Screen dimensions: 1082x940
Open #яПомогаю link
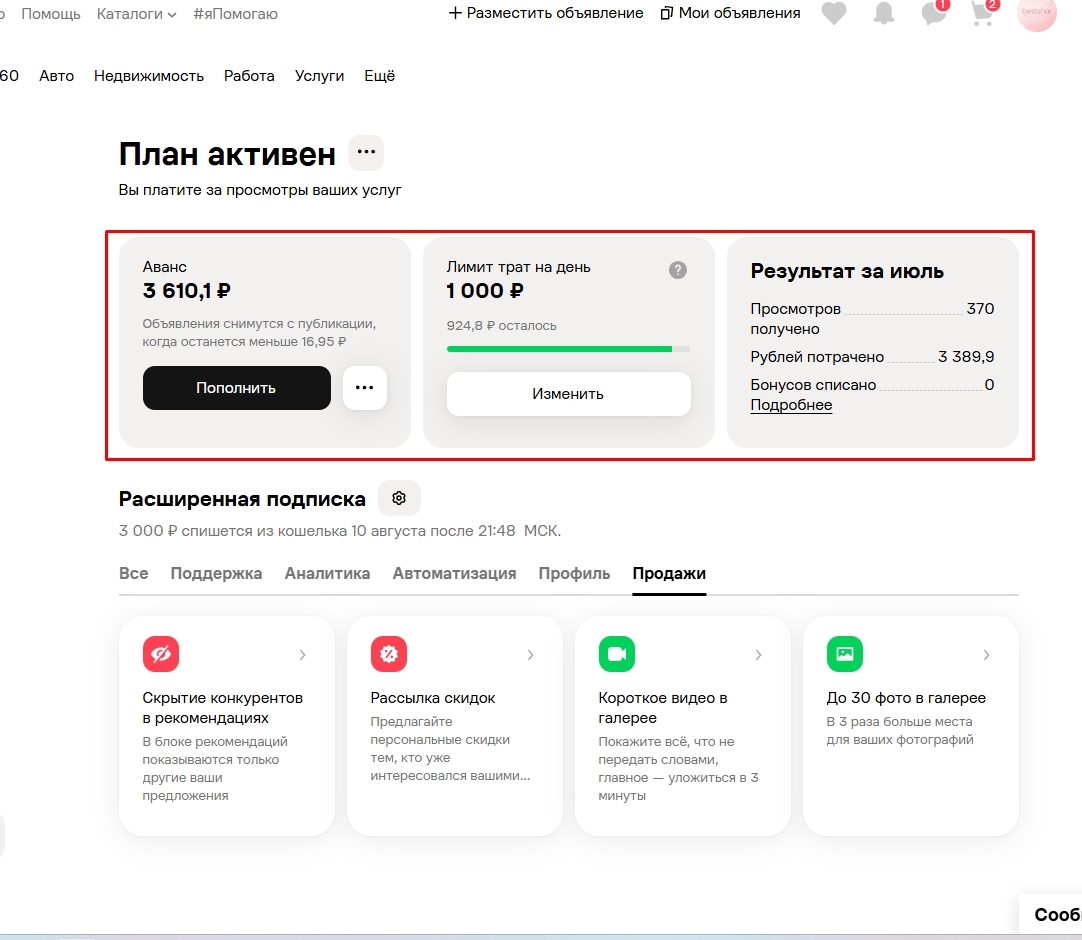[235, 14]
